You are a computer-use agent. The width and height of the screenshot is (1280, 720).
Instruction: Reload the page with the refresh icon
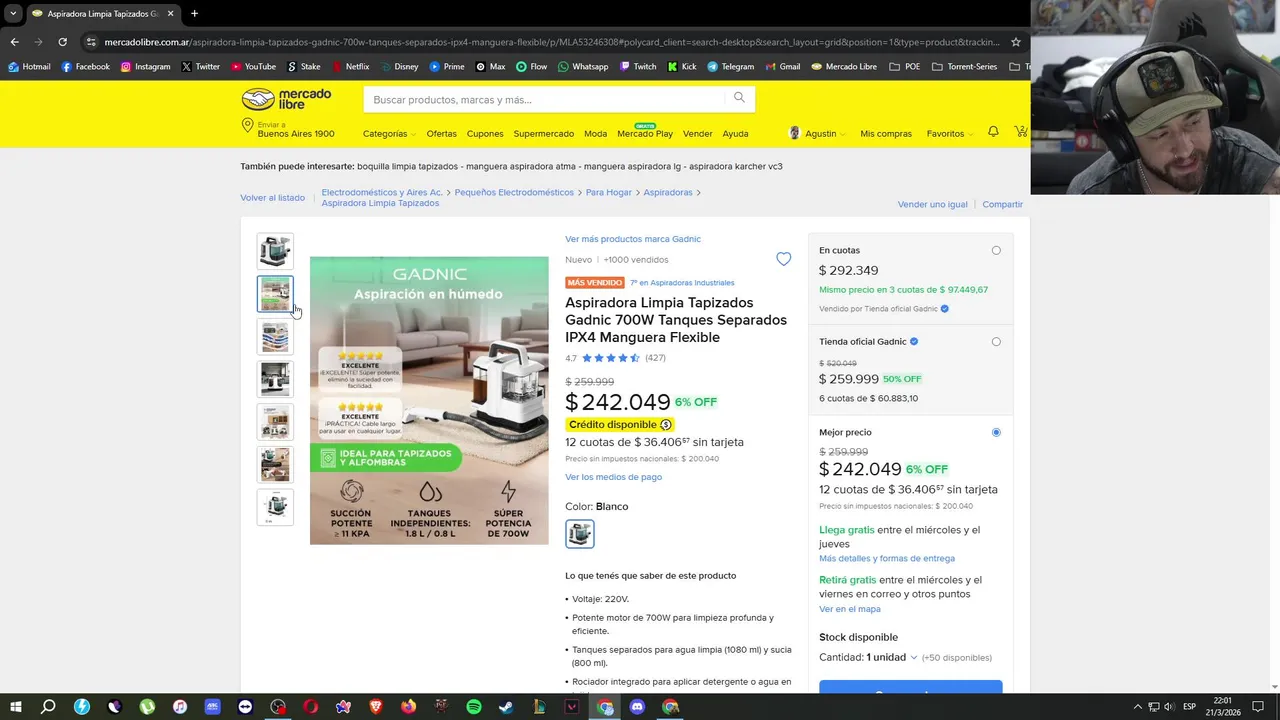click(62, 42)
